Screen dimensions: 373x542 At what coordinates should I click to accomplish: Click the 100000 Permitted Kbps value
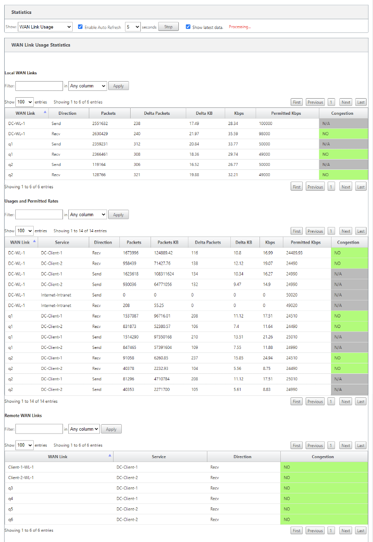tap(265, 123)
